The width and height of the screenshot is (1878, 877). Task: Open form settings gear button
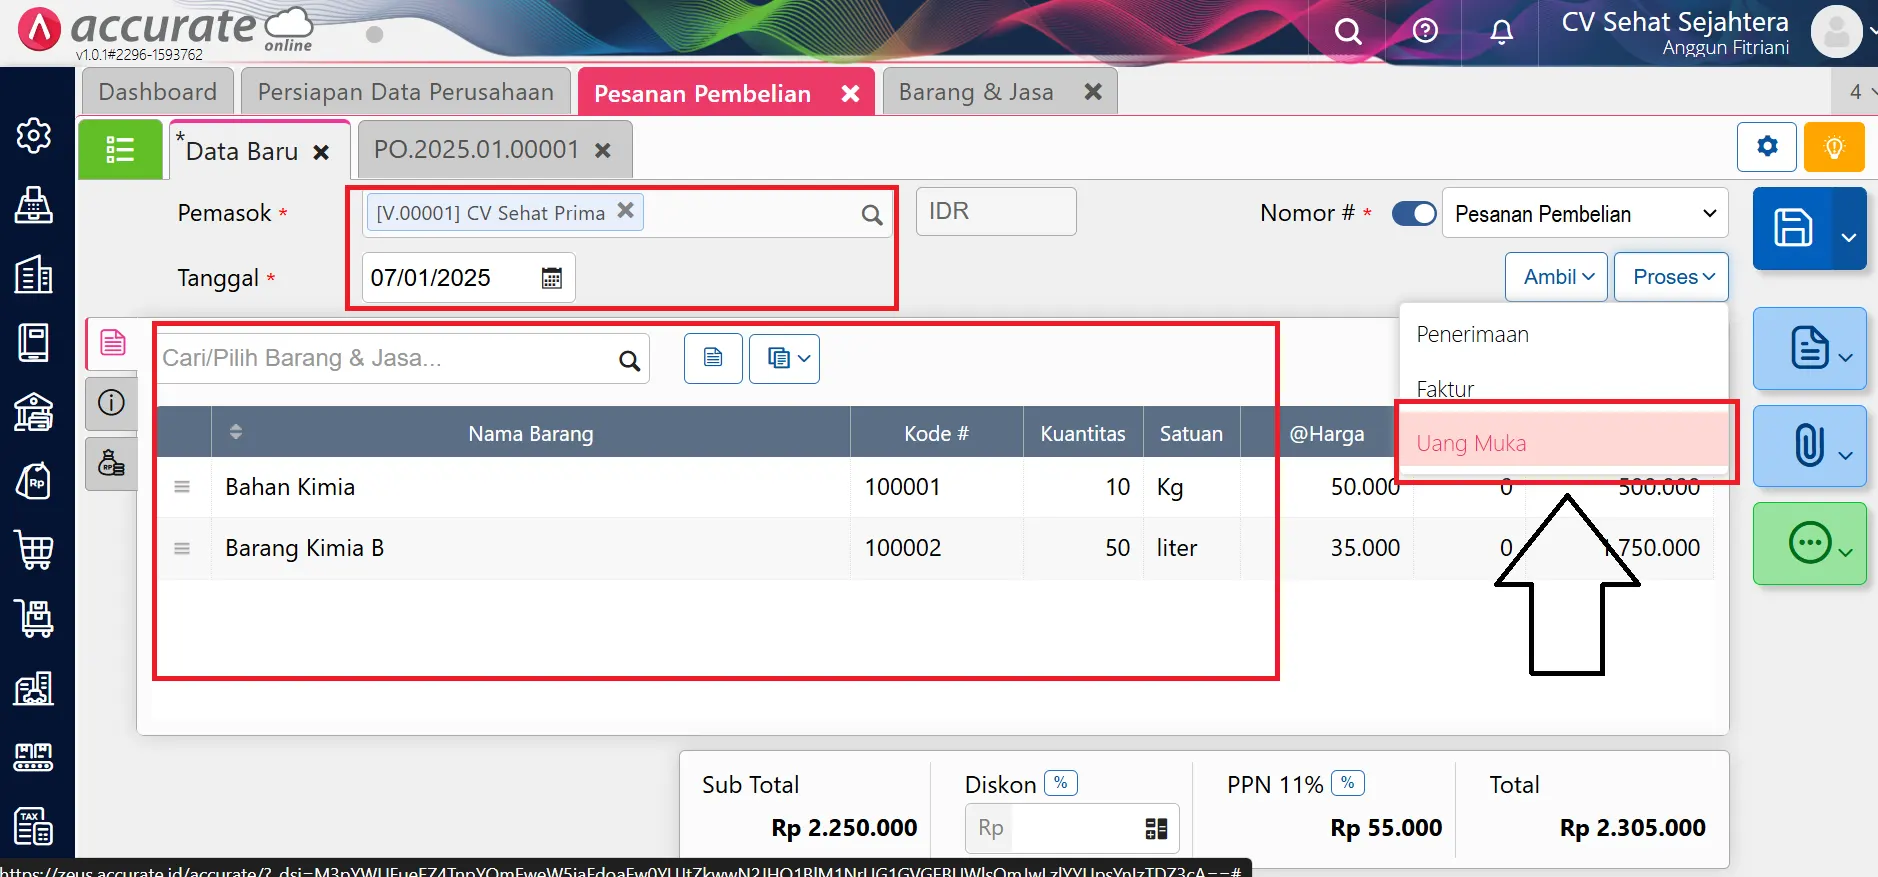pos(1767,147)
